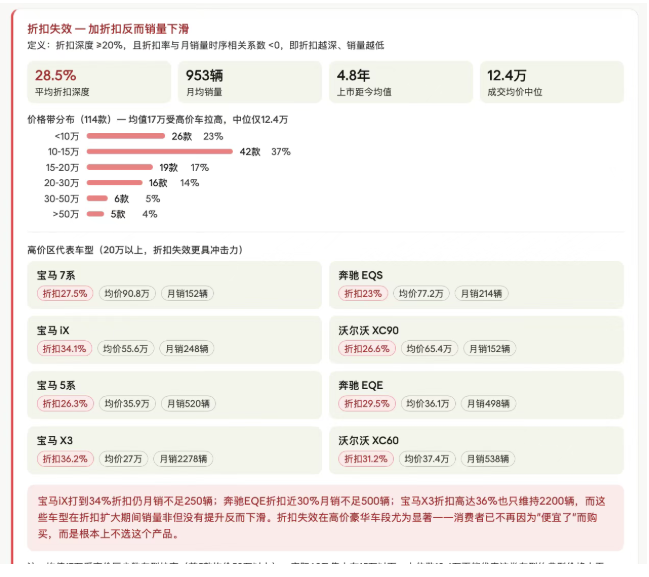Click 折扣26.3% tag on 宝马 5系
The image size is (649, 577).
[x=65, y=404]
